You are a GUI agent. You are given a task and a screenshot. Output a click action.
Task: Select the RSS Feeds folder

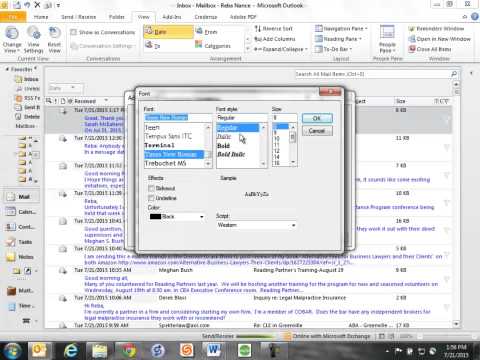[x=27, y=98]
